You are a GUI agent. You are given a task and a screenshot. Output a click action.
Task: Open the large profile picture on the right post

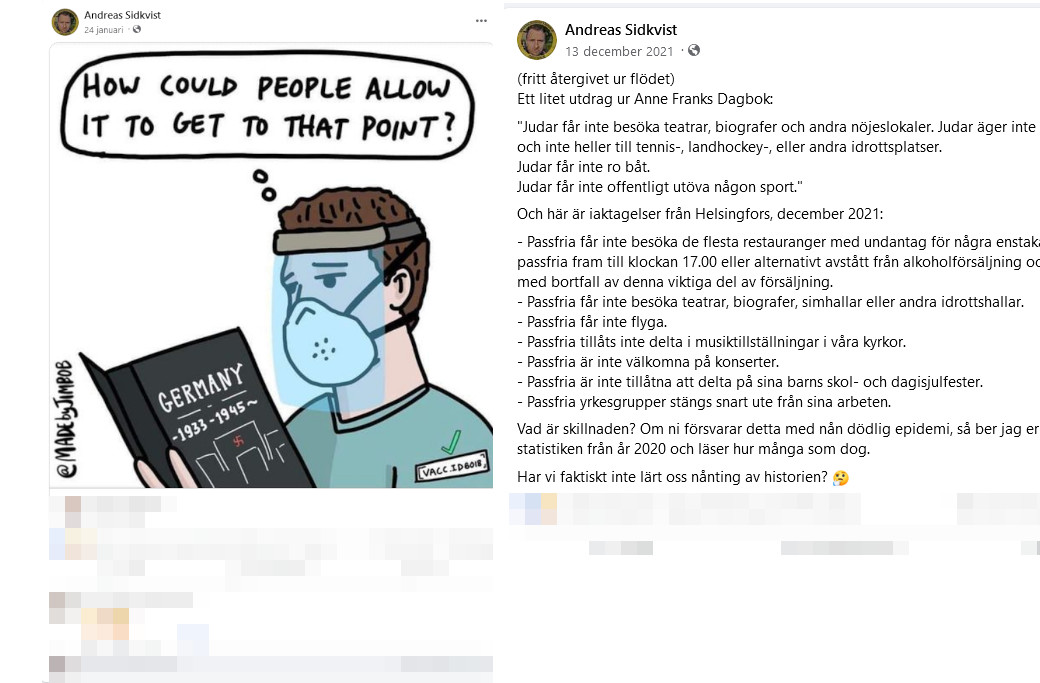point(537,40)
